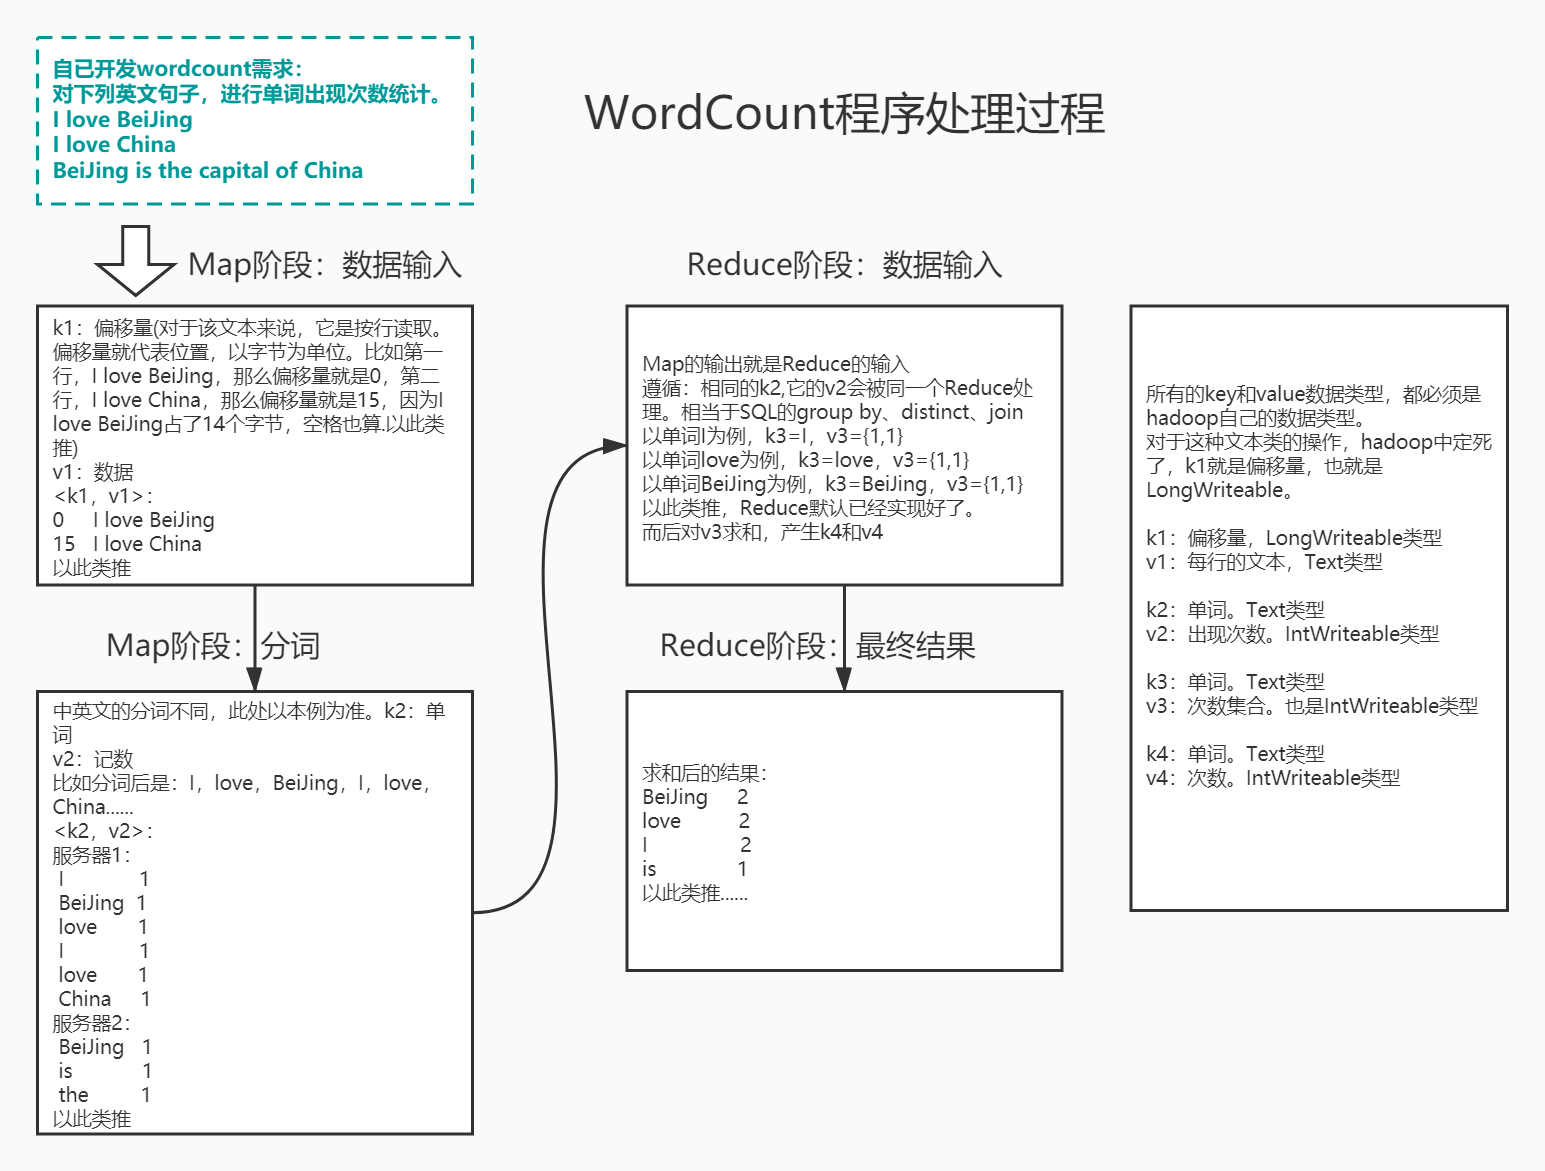Click the line "v1:数据" in the Map input box

click(x=93, y=472)
